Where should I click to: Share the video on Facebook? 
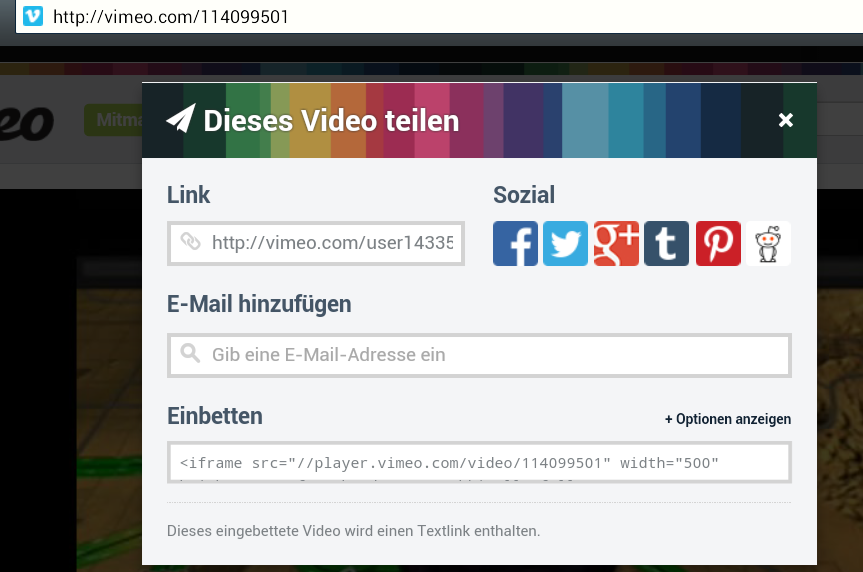(x=515, y=244)
